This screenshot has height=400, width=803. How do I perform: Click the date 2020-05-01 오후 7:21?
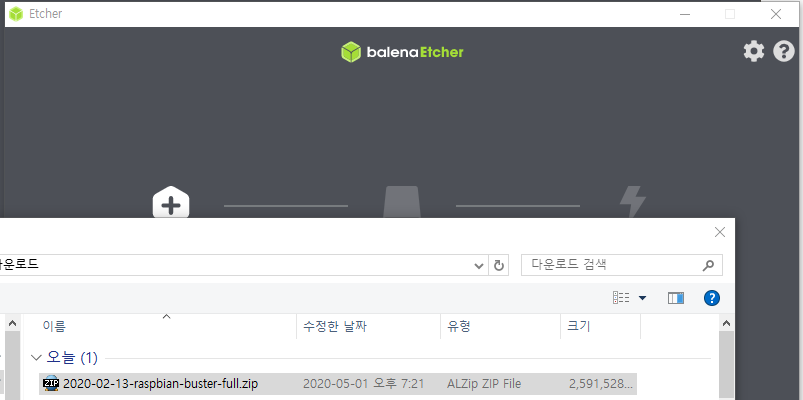click(364, 384)
